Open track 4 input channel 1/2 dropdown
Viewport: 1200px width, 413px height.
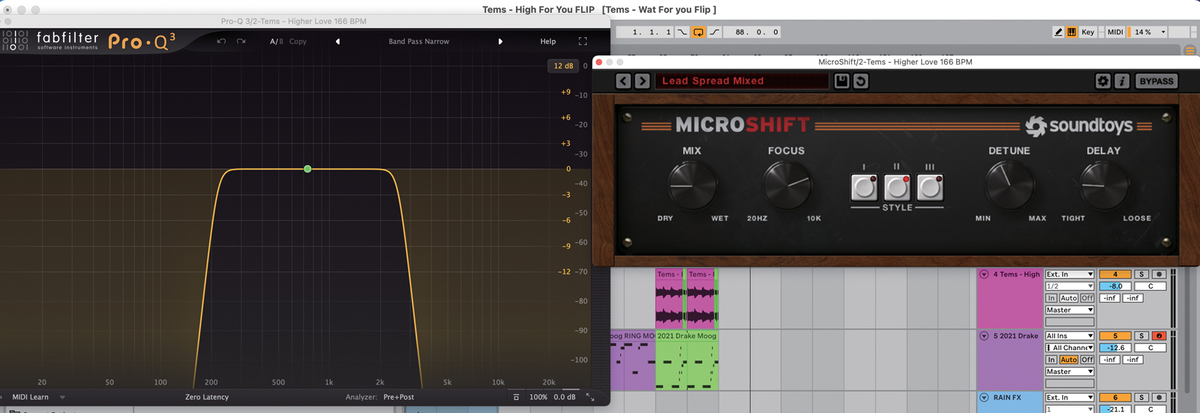coord(1069,286)
